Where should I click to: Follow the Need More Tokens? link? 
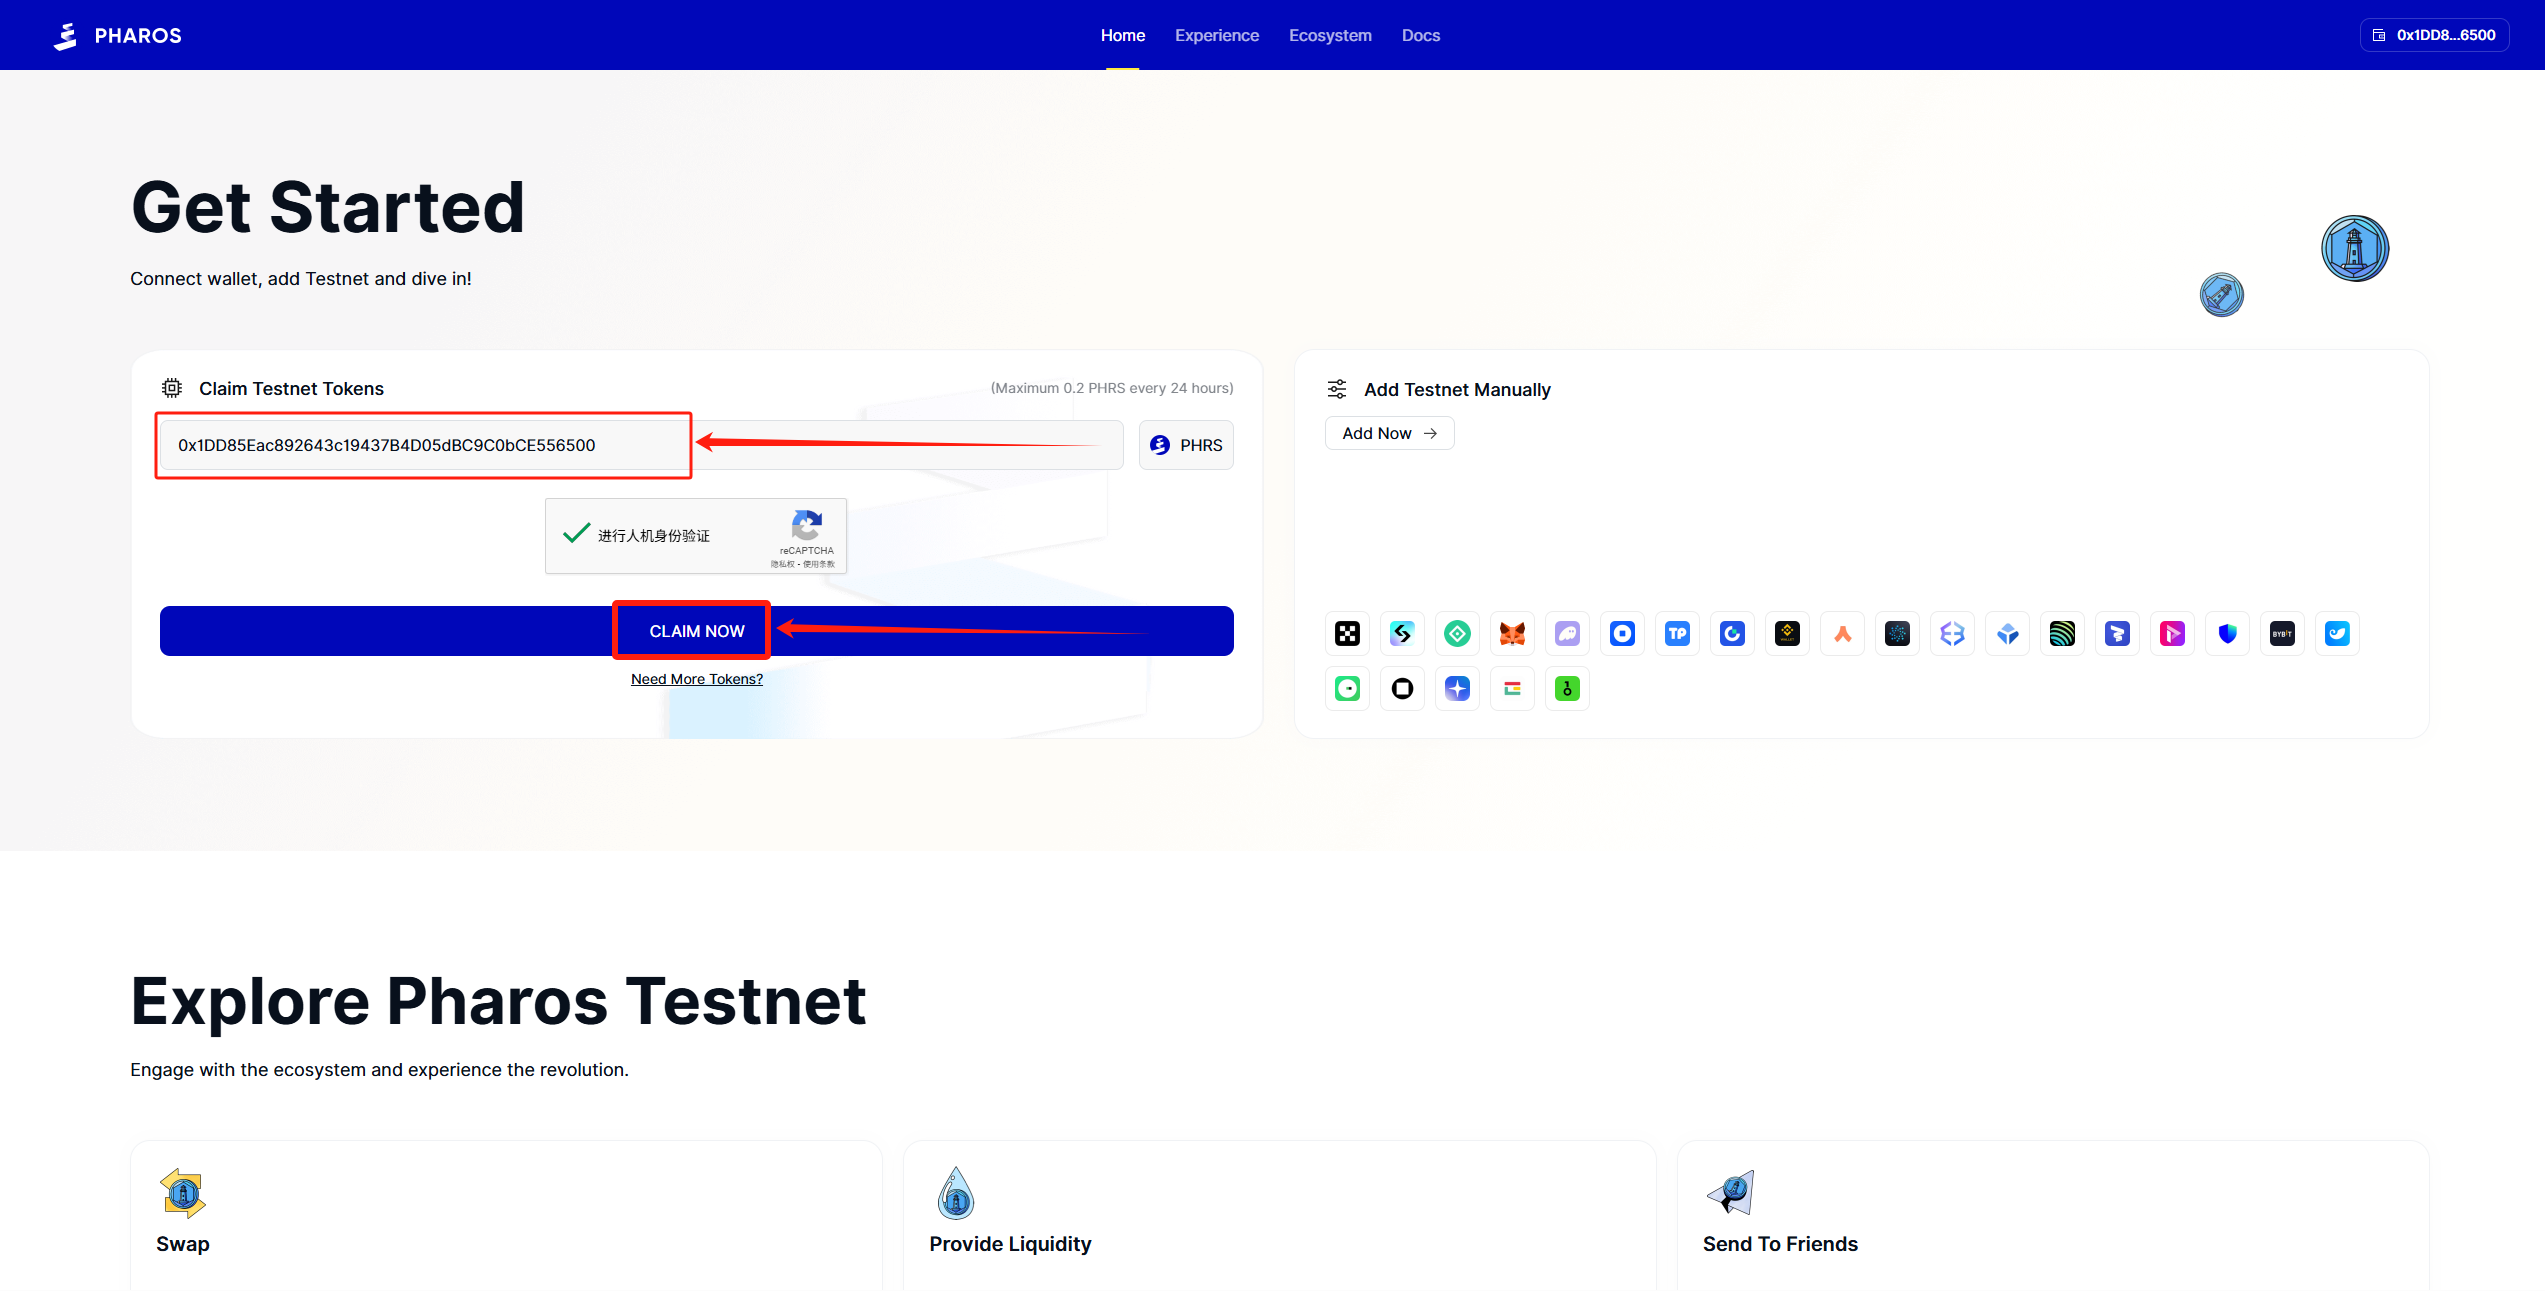pyautogui.click(x=697, y=679)
